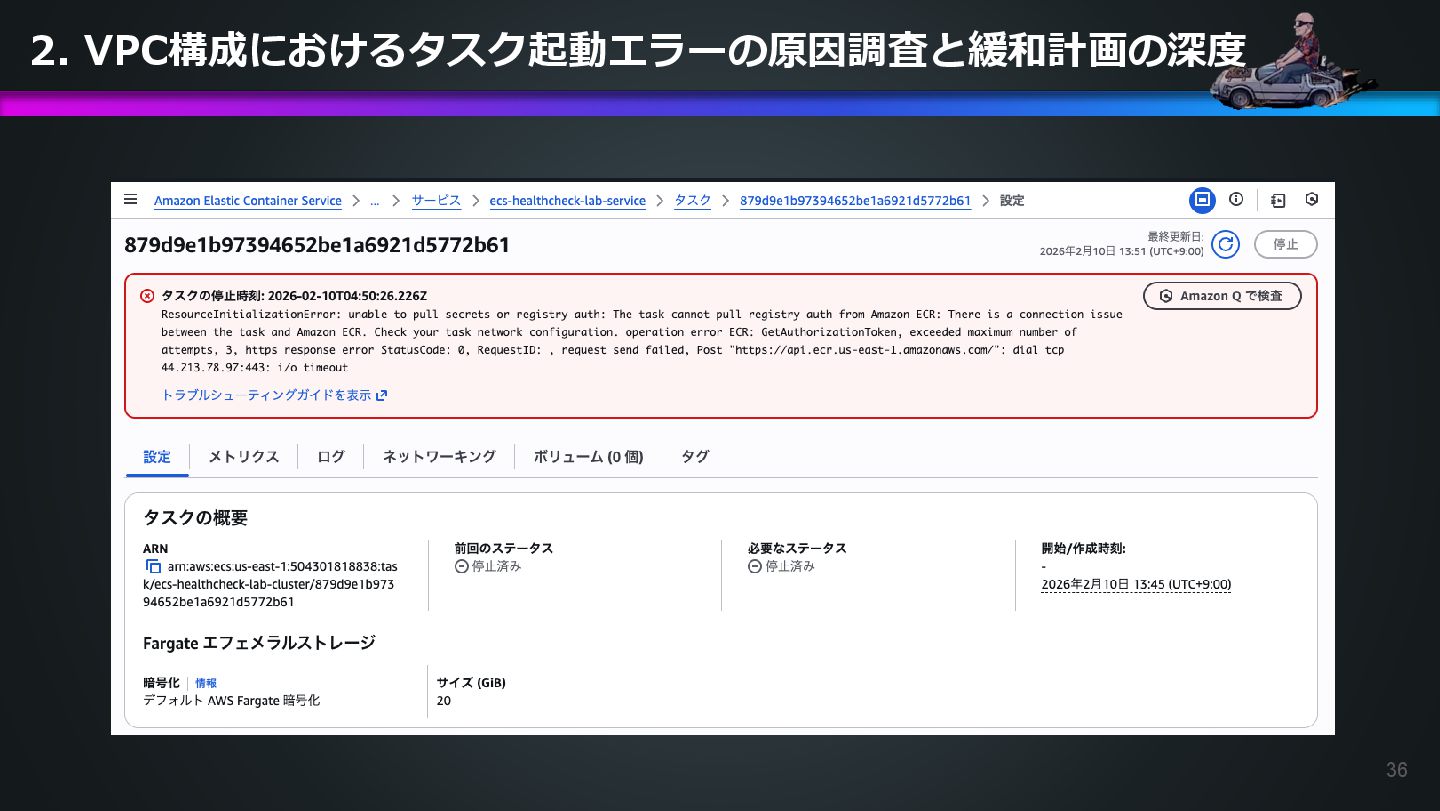Click external link icon beside troubleshooting guide
This screenshot has width=1440, height=811.
[381, 396]
